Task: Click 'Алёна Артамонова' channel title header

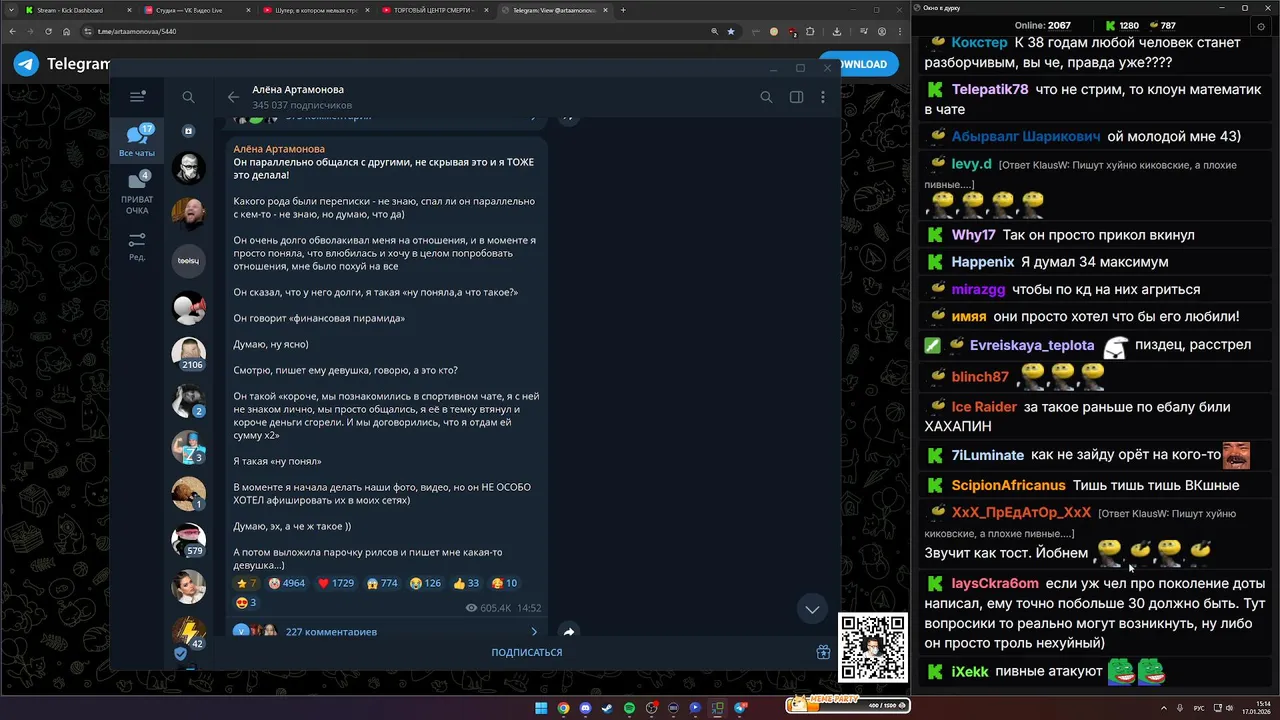Action: (298, 89)
